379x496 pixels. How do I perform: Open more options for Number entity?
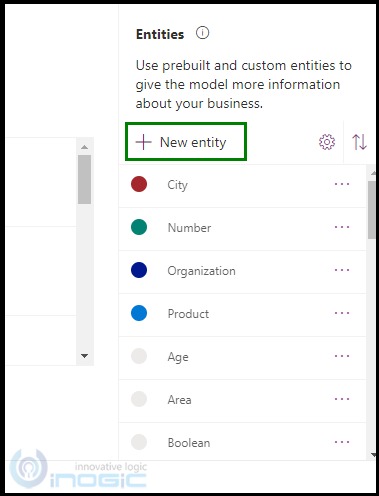click(342, 227)
